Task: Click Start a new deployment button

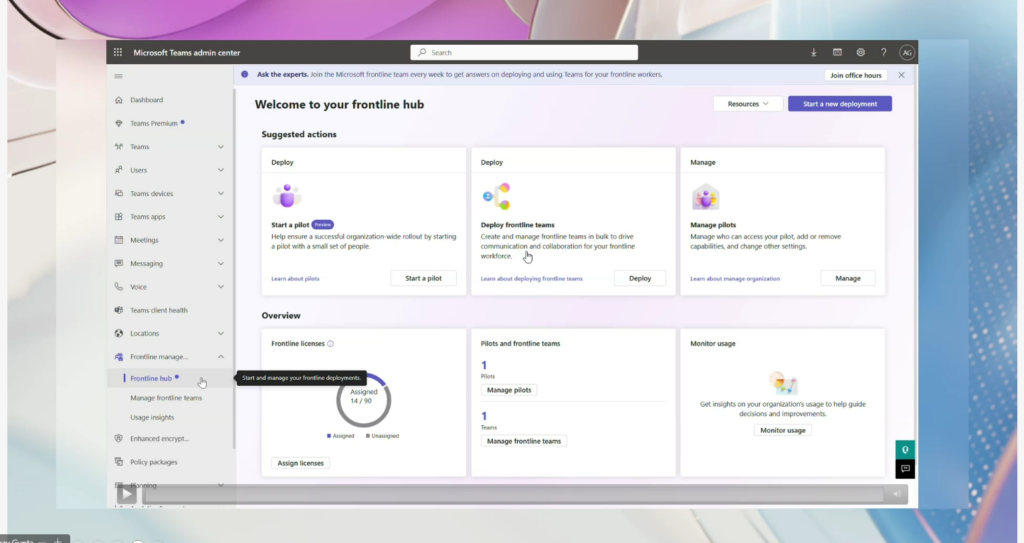Action: pos(840,104)
